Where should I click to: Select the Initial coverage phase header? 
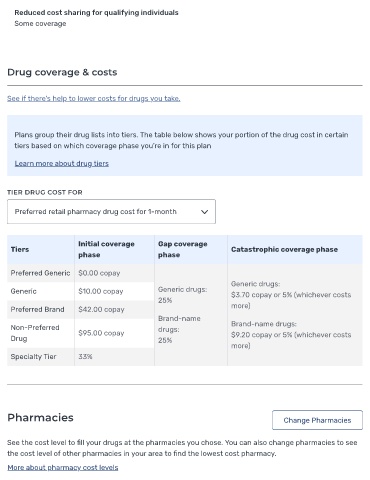106,249
